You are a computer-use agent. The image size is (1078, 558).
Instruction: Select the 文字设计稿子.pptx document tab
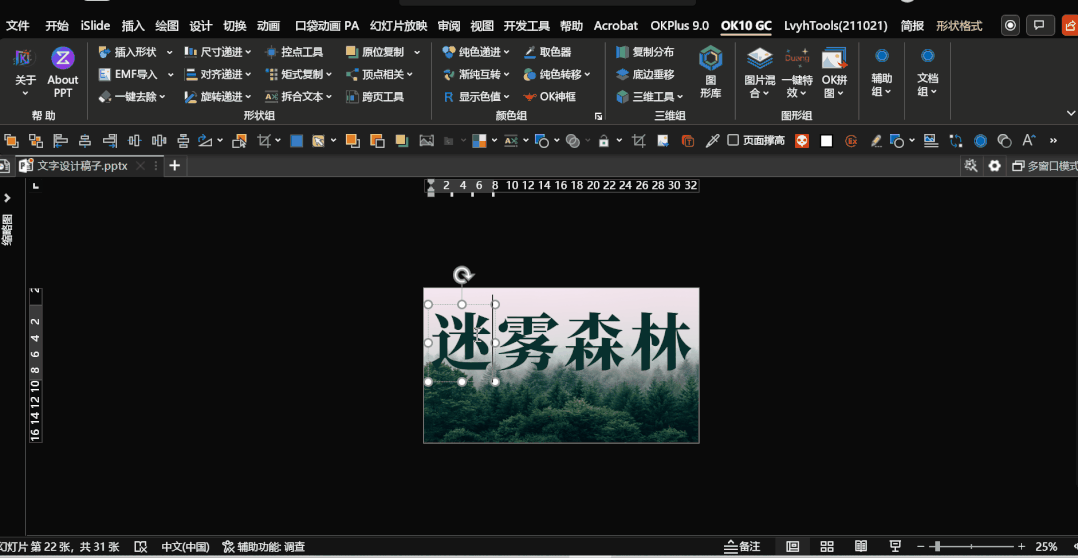pos(82,166)
